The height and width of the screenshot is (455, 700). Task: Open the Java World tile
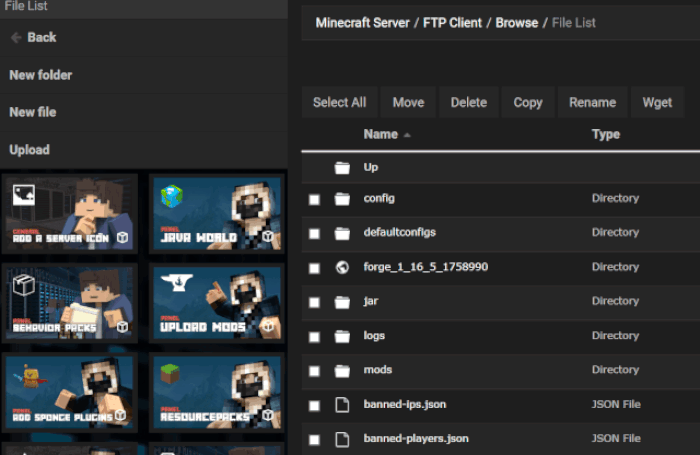pos(217,213)
